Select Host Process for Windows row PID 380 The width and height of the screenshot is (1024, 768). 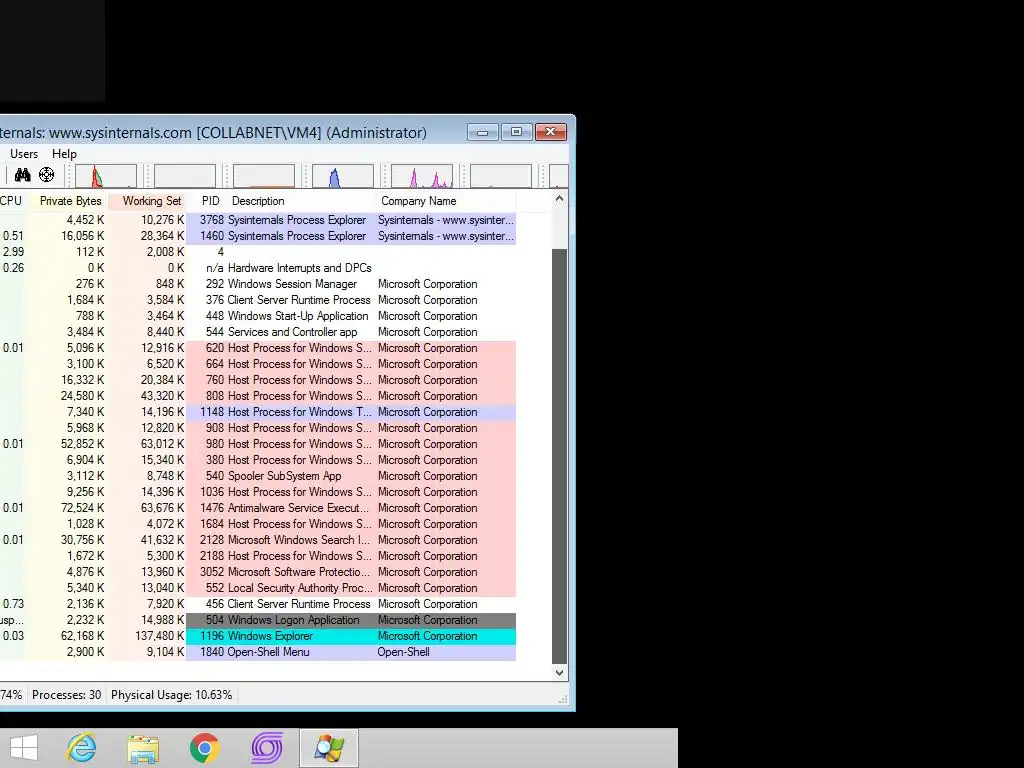[258, 460]
